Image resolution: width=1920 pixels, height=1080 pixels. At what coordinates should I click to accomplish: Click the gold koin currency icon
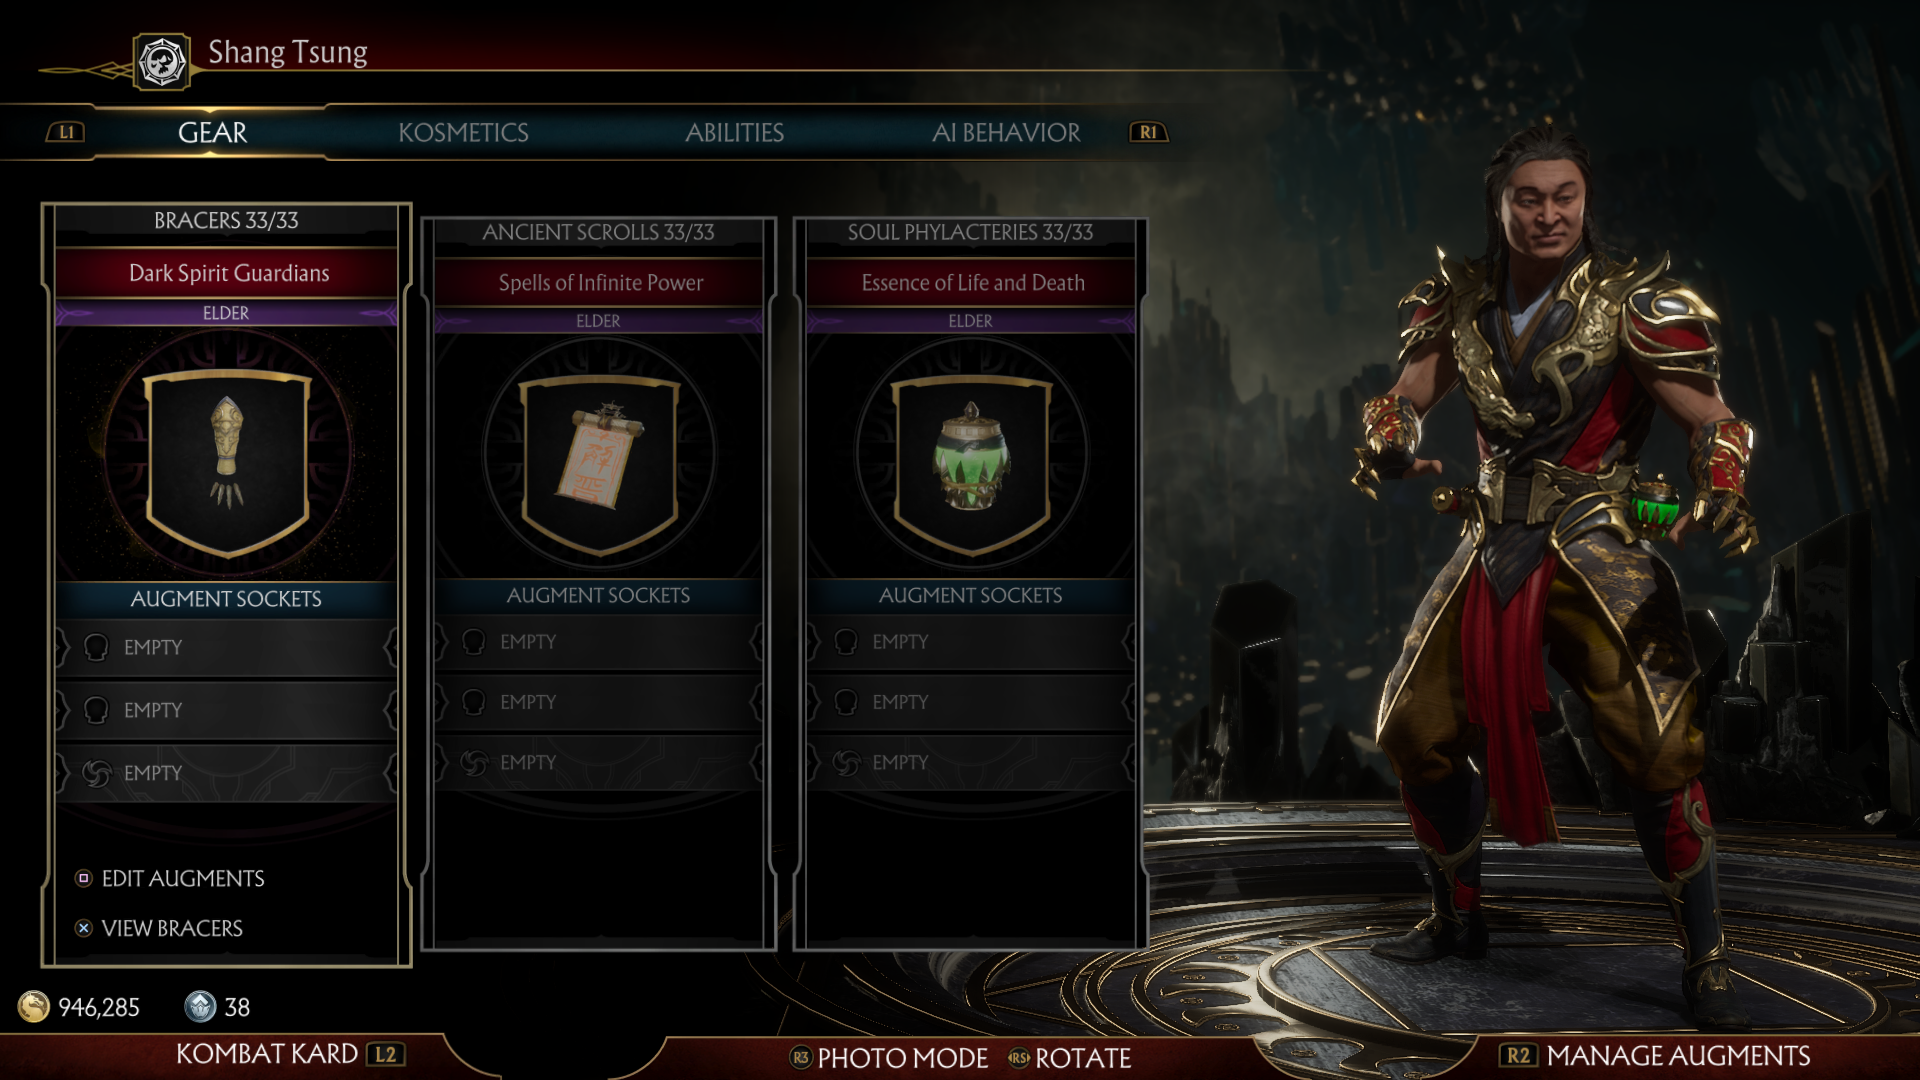point(34,1006)
